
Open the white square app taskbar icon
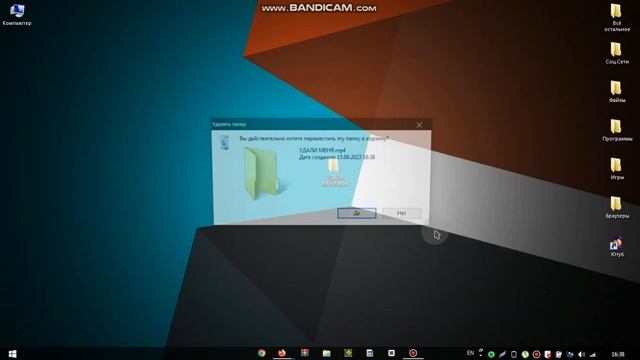[391, 353]
